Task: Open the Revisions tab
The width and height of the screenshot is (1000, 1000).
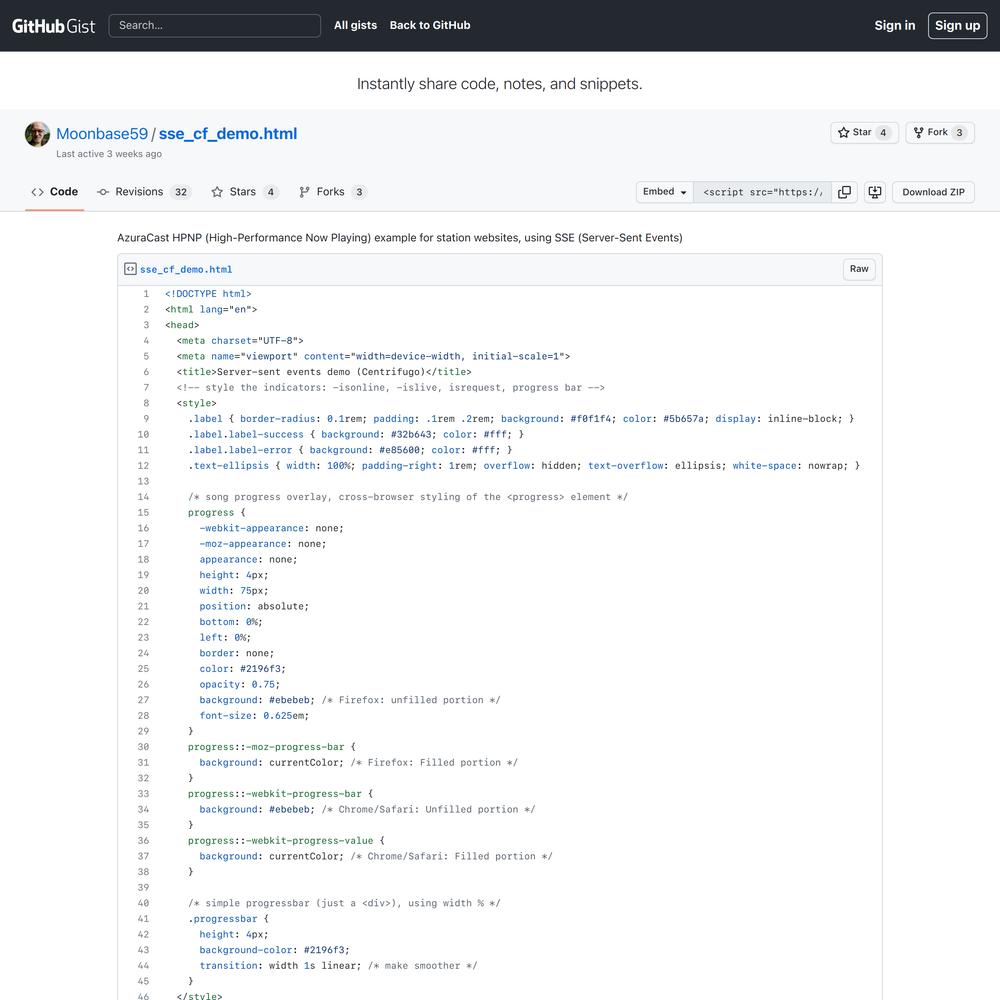Action: click(144, 192)
